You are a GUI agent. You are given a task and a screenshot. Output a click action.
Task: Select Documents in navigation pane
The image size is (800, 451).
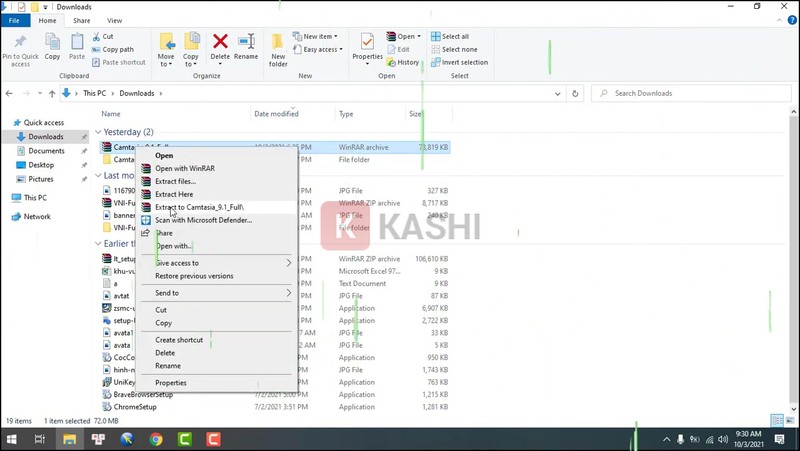point(46,151)
